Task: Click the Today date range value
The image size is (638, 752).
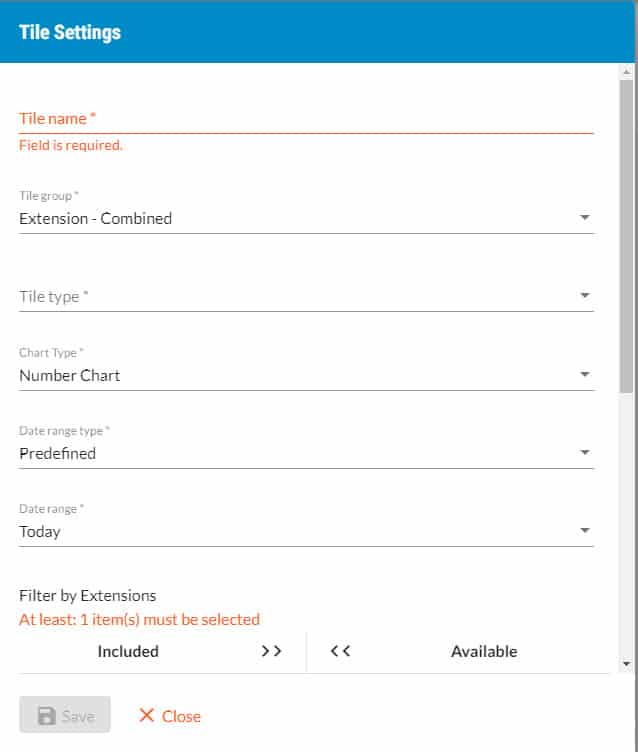Action: [40, 531]
